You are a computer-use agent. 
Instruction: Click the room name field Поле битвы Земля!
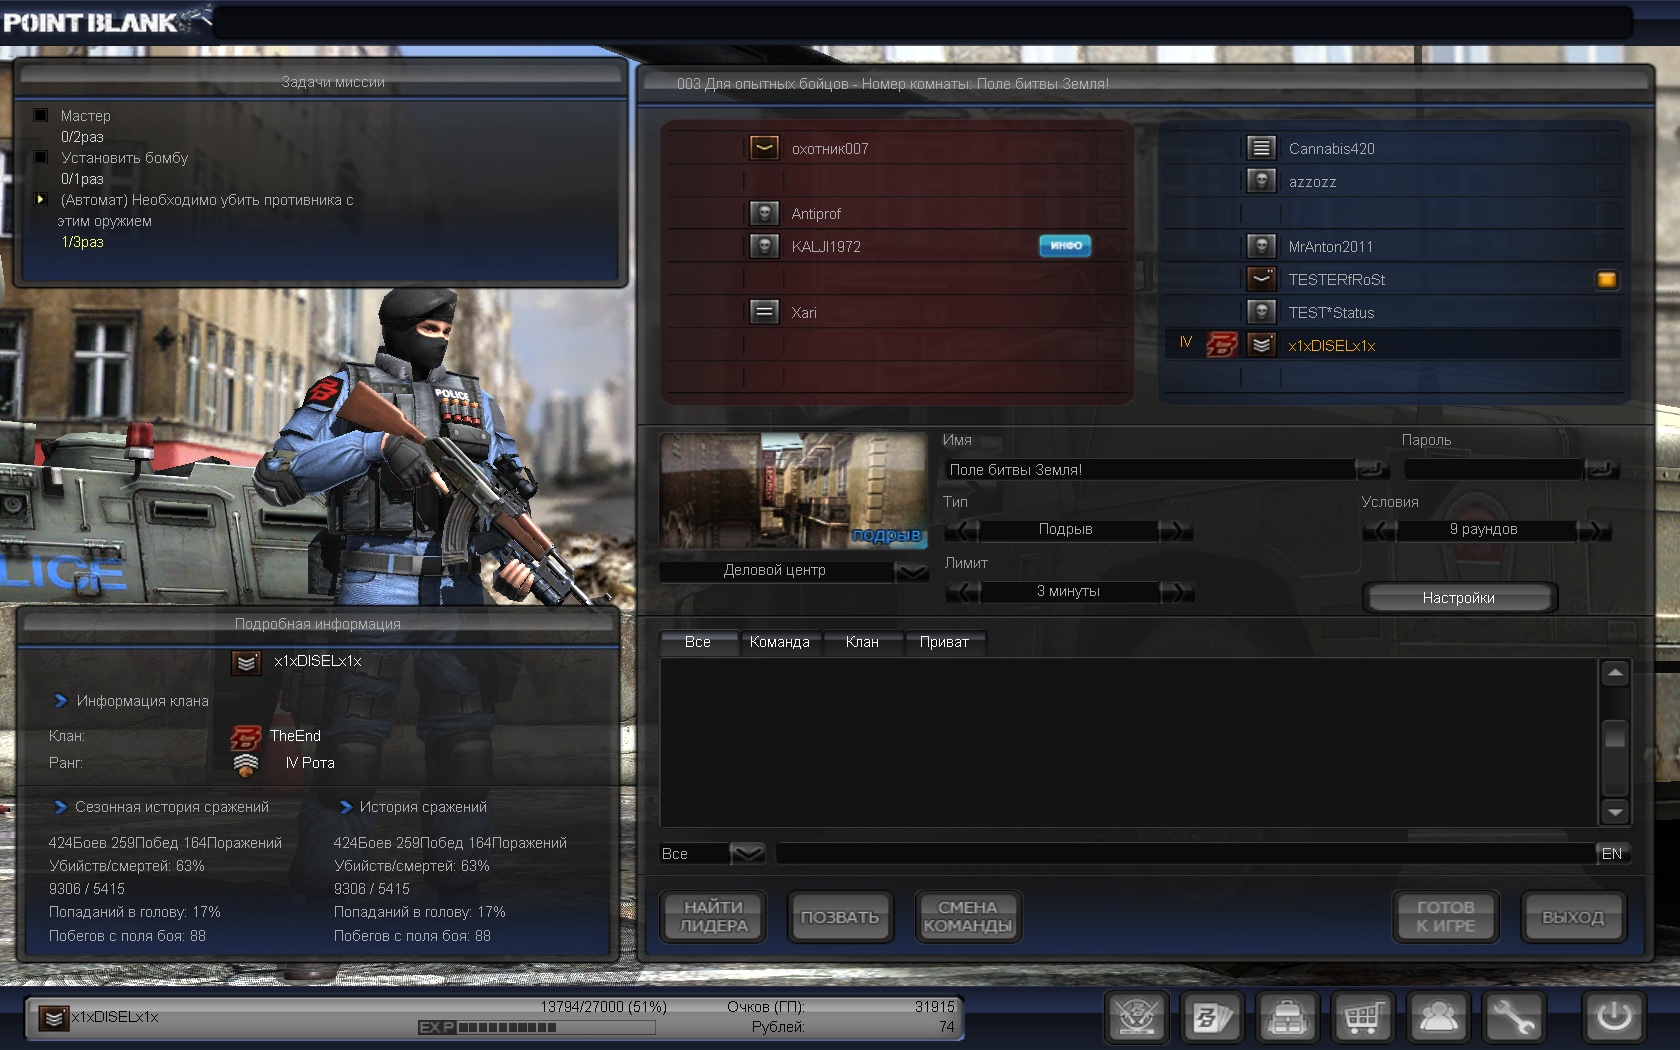point(1150,470)
